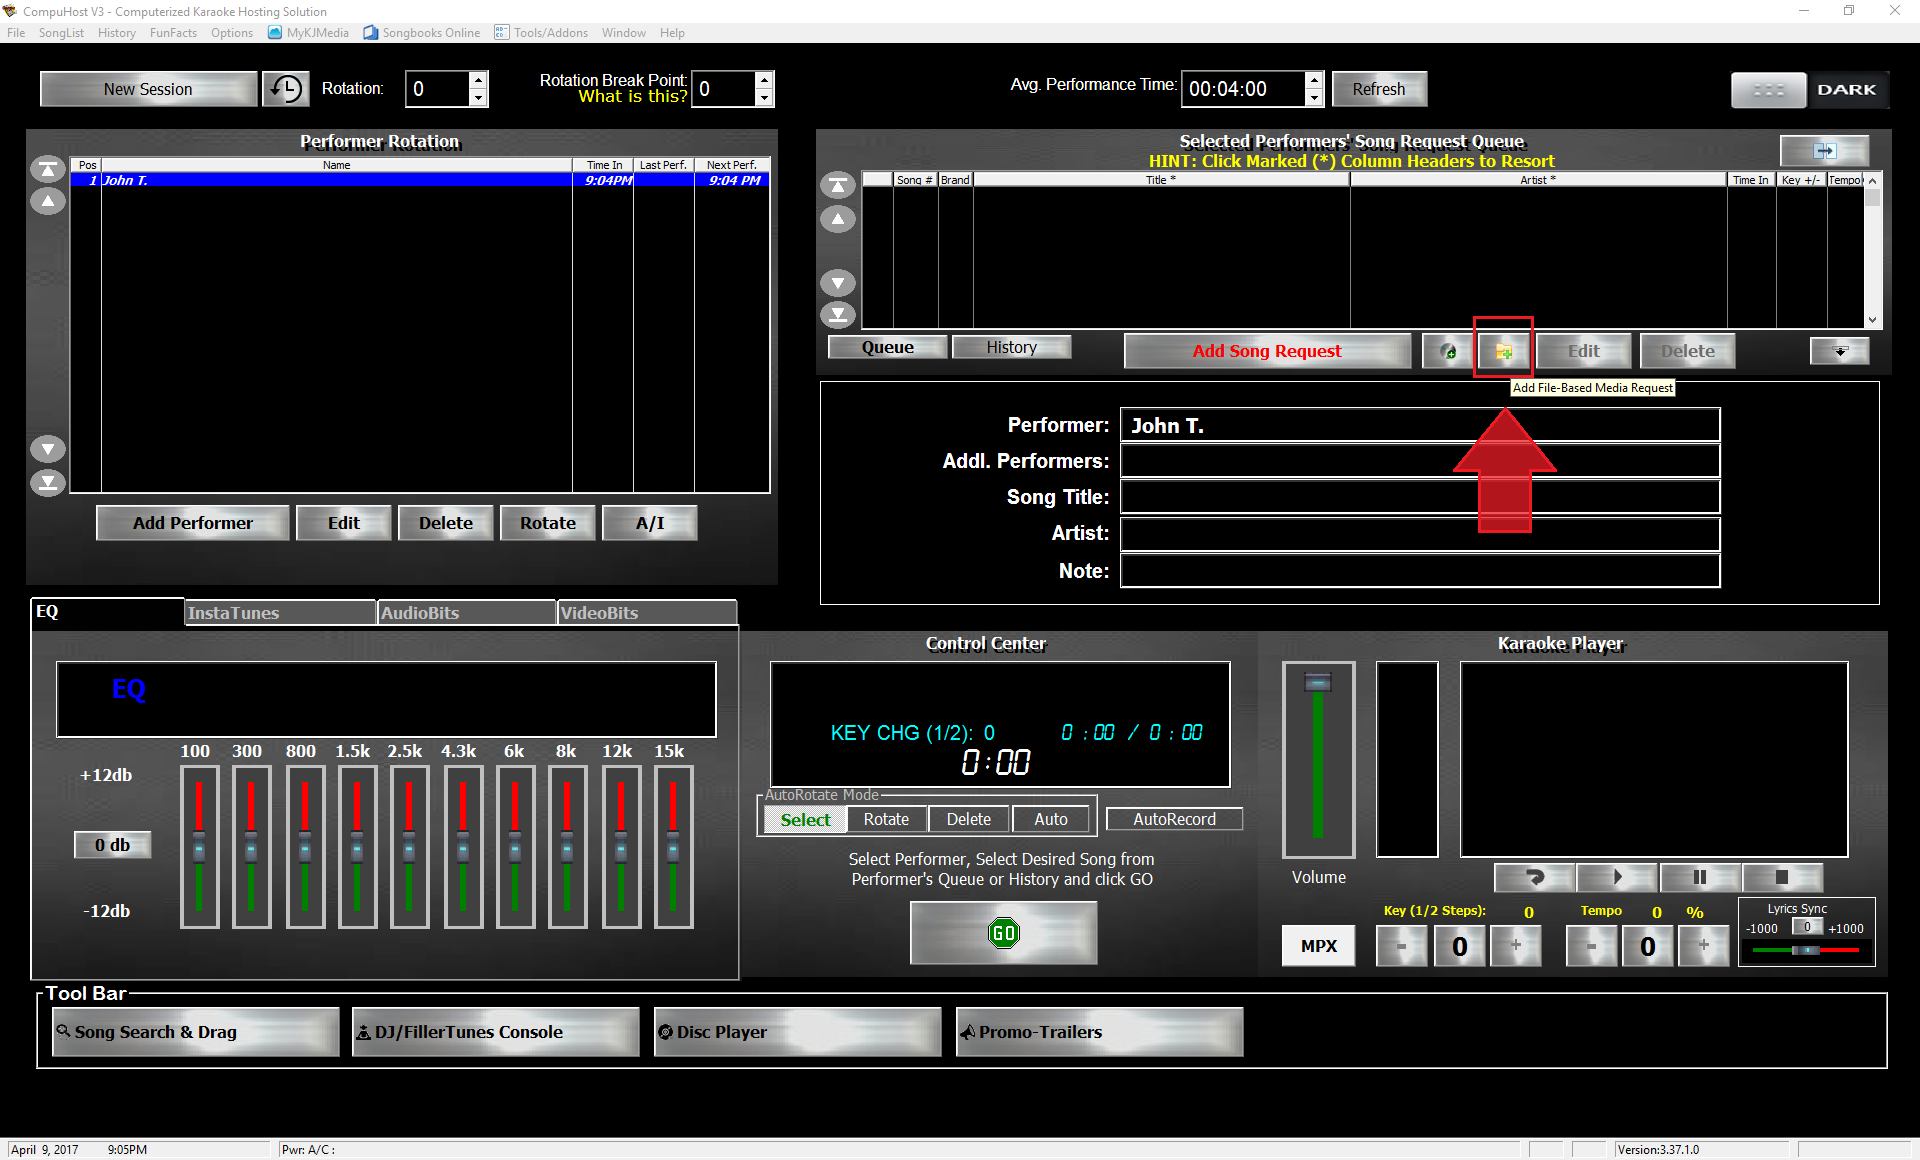Switch to InstaTunes tab
Viewport: 1920px width, 1160px height.
tap(280, 613)
